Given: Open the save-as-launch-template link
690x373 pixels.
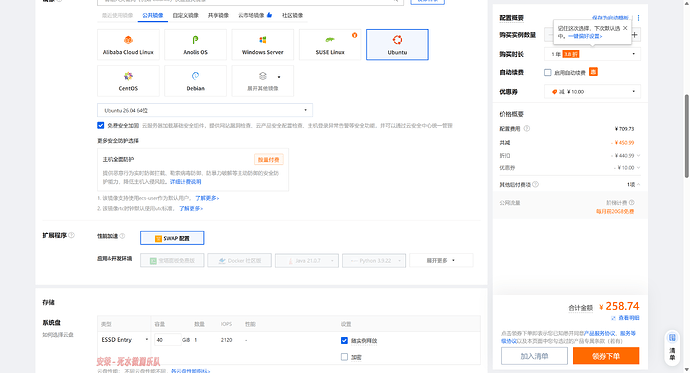Looking at the screenshot, I should [610, 18].
